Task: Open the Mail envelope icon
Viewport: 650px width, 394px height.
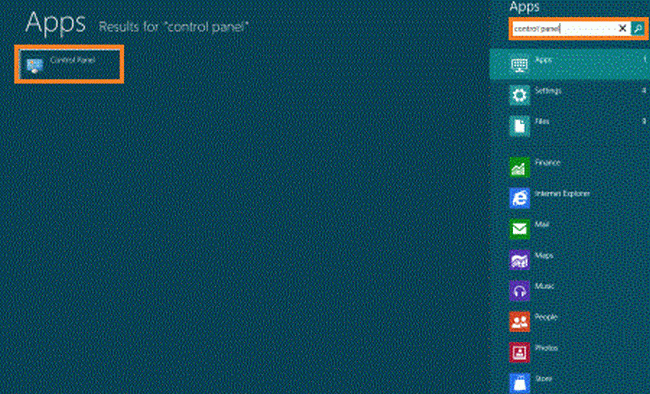Action: 519,229
